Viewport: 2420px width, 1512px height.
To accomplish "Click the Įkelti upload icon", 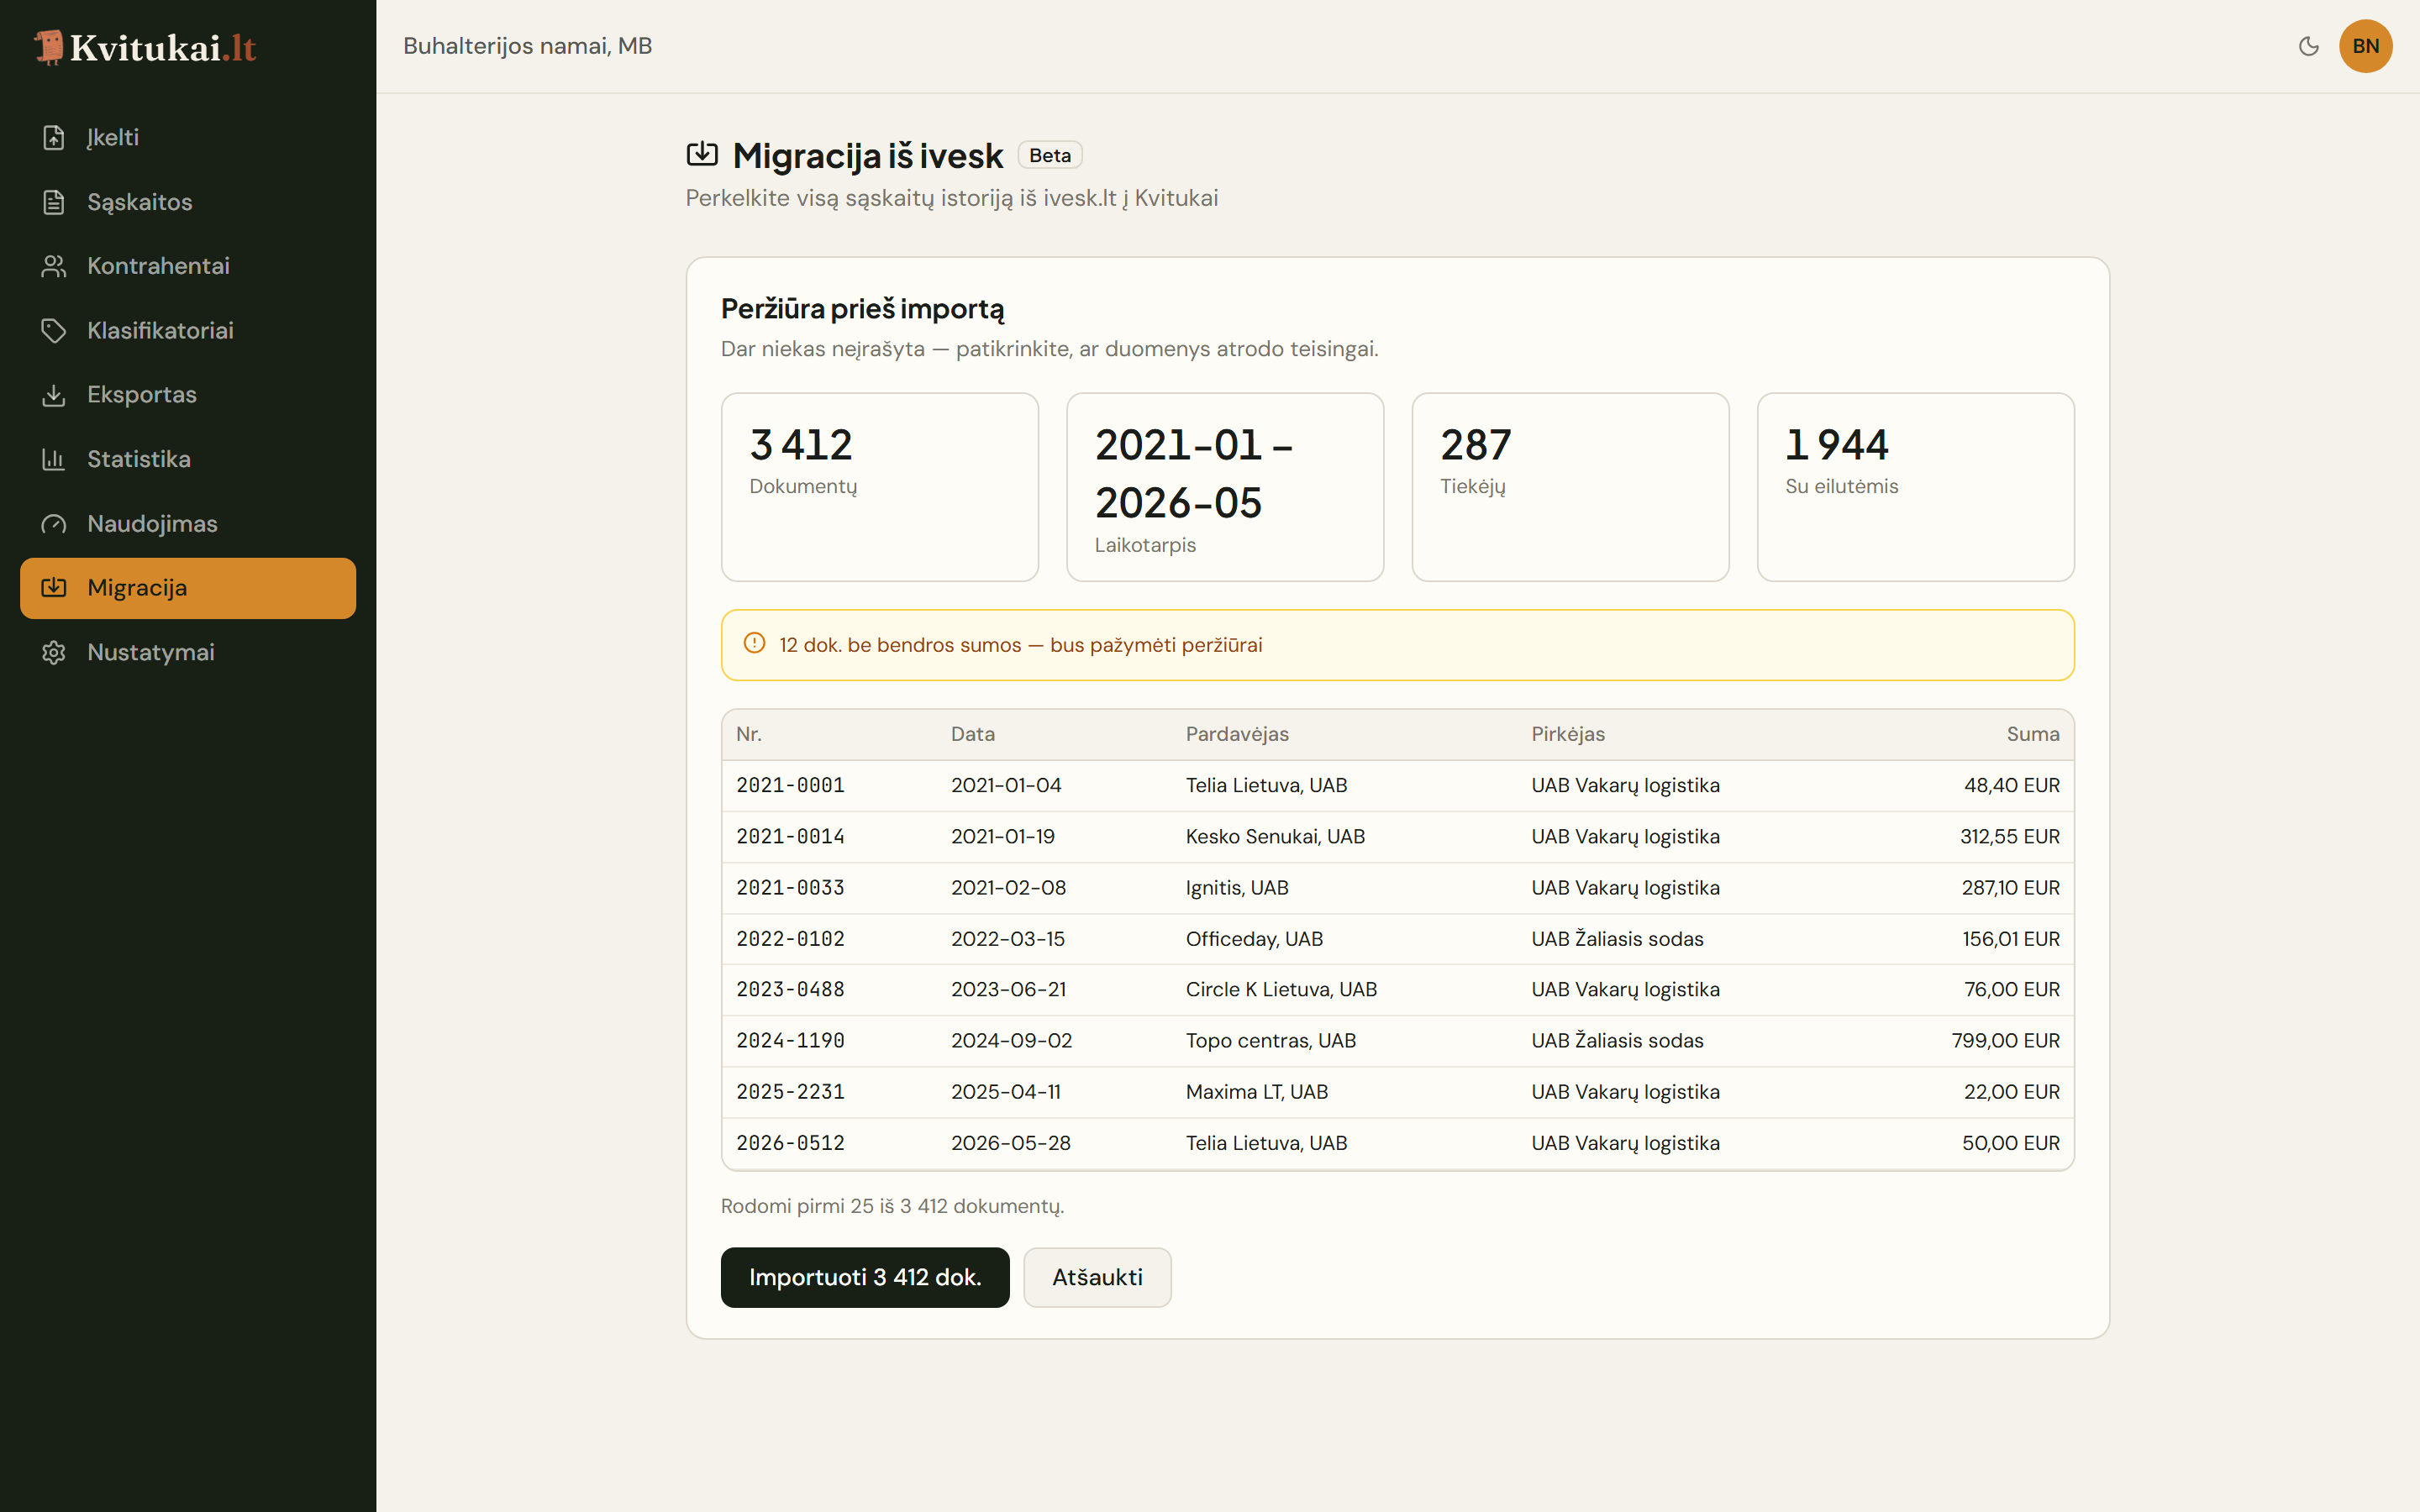I will coord(54,138).
